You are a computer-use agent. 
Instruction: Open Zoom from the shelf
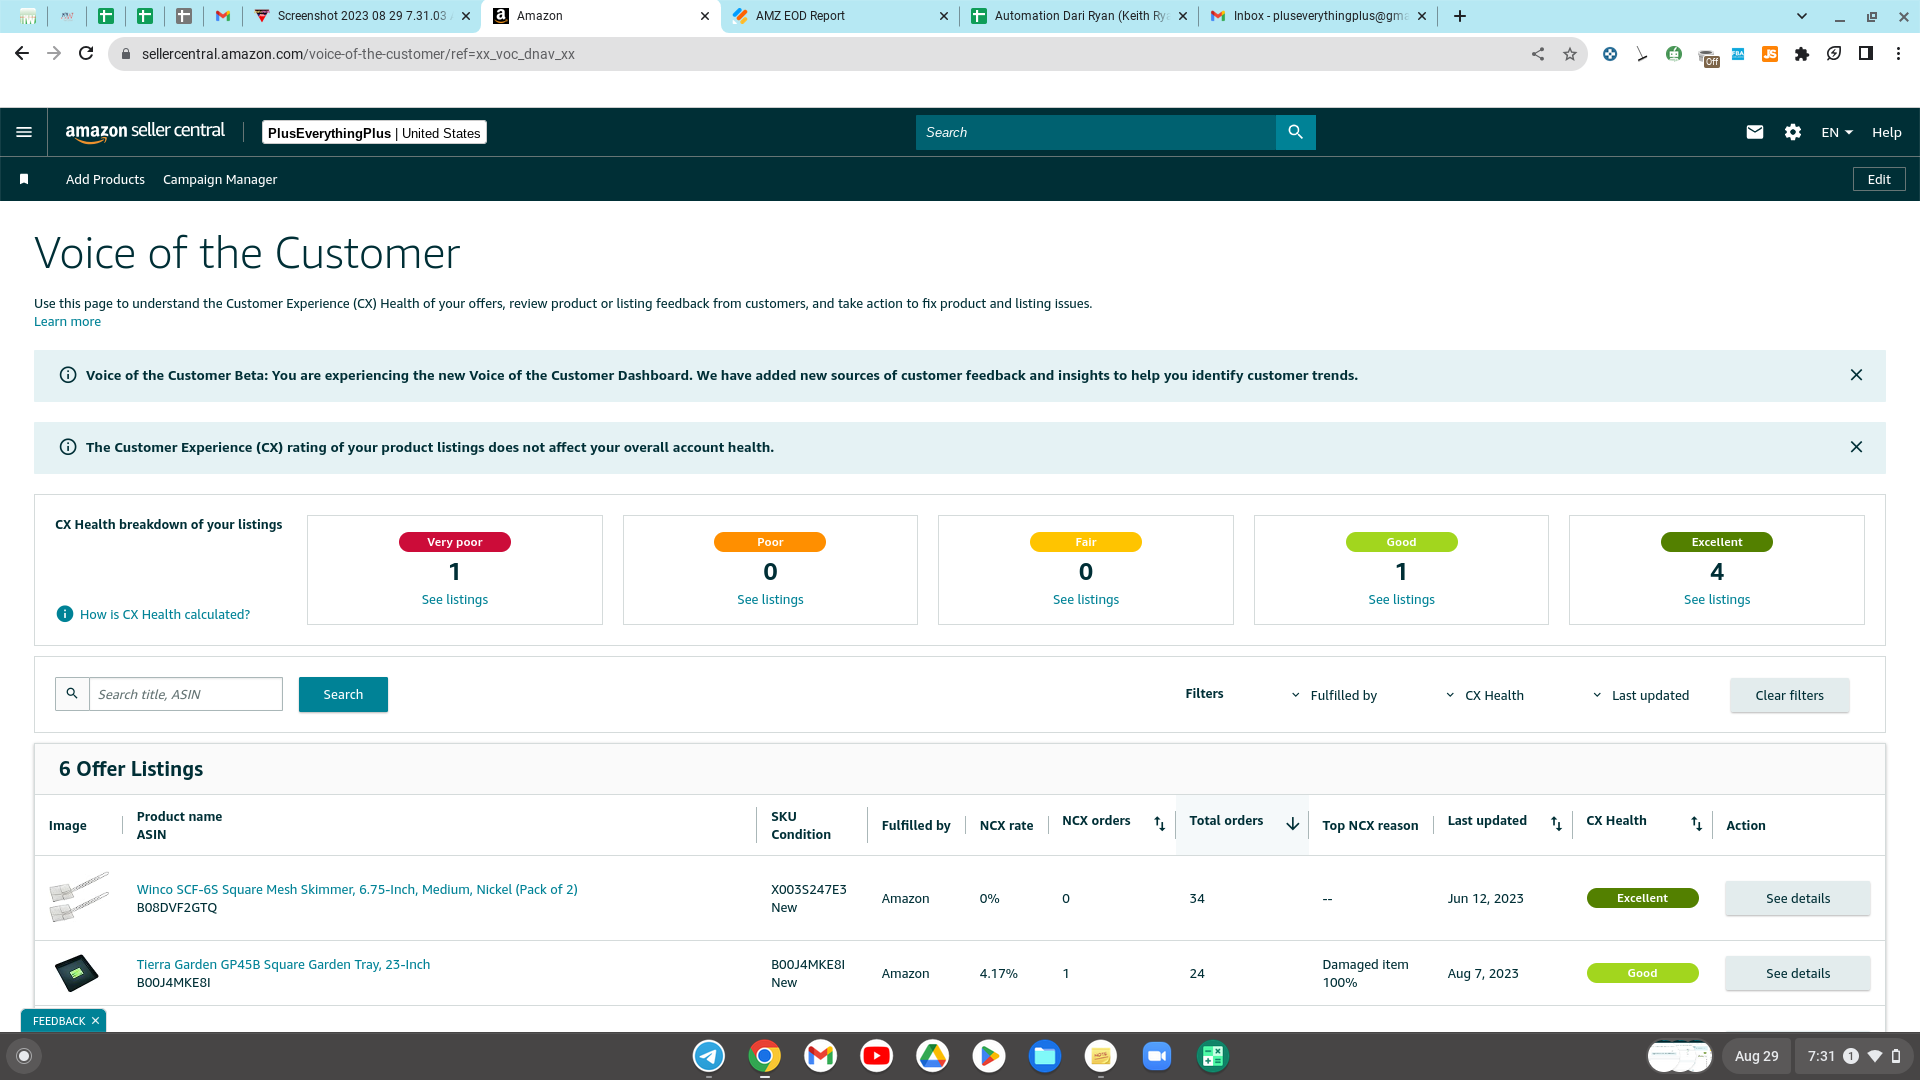(1157, 1056)
